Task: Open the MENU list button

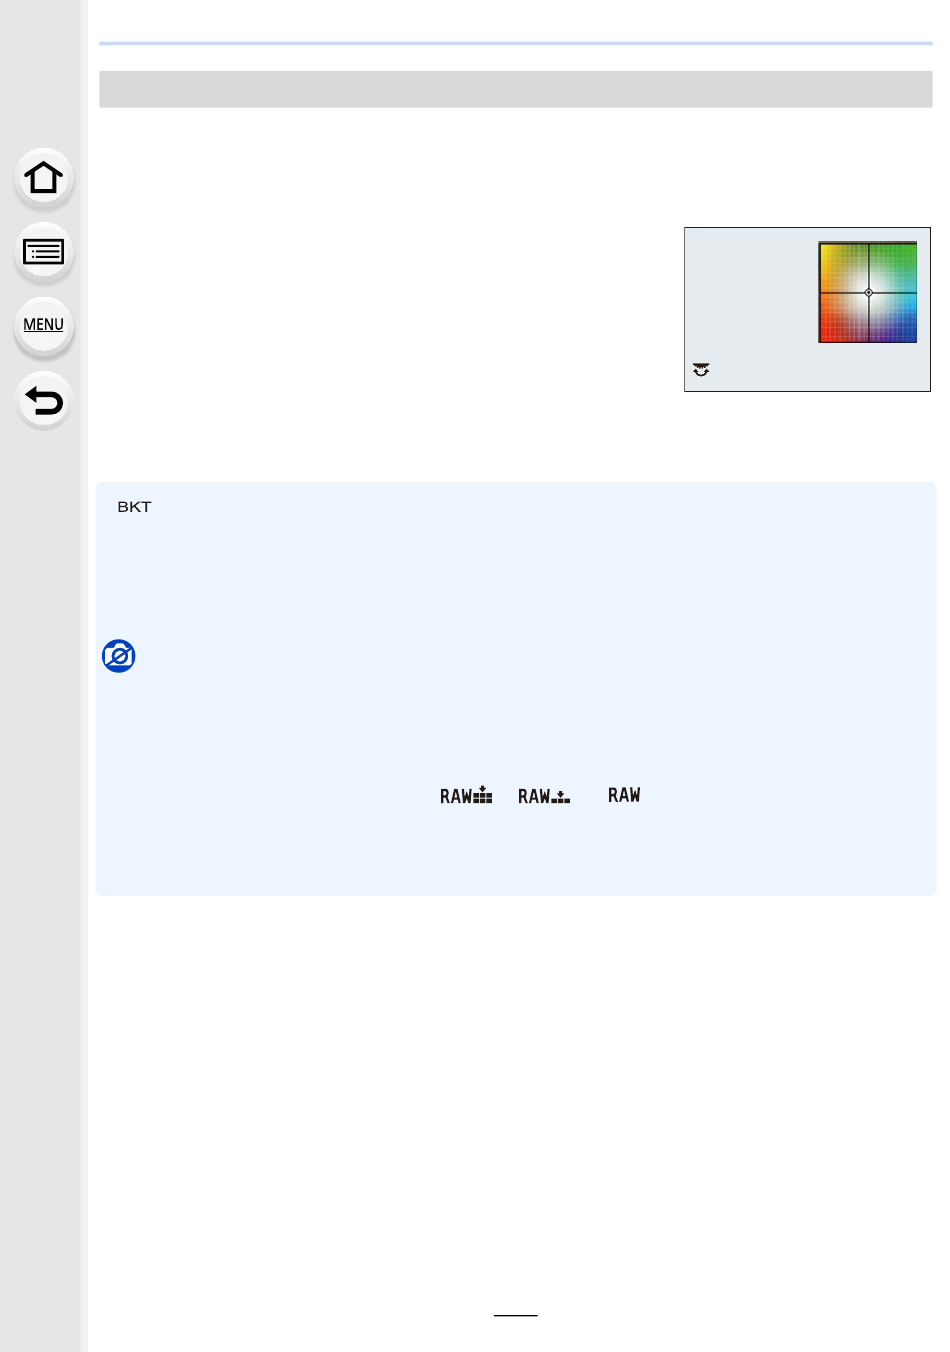Action: (x=43, y=325)
